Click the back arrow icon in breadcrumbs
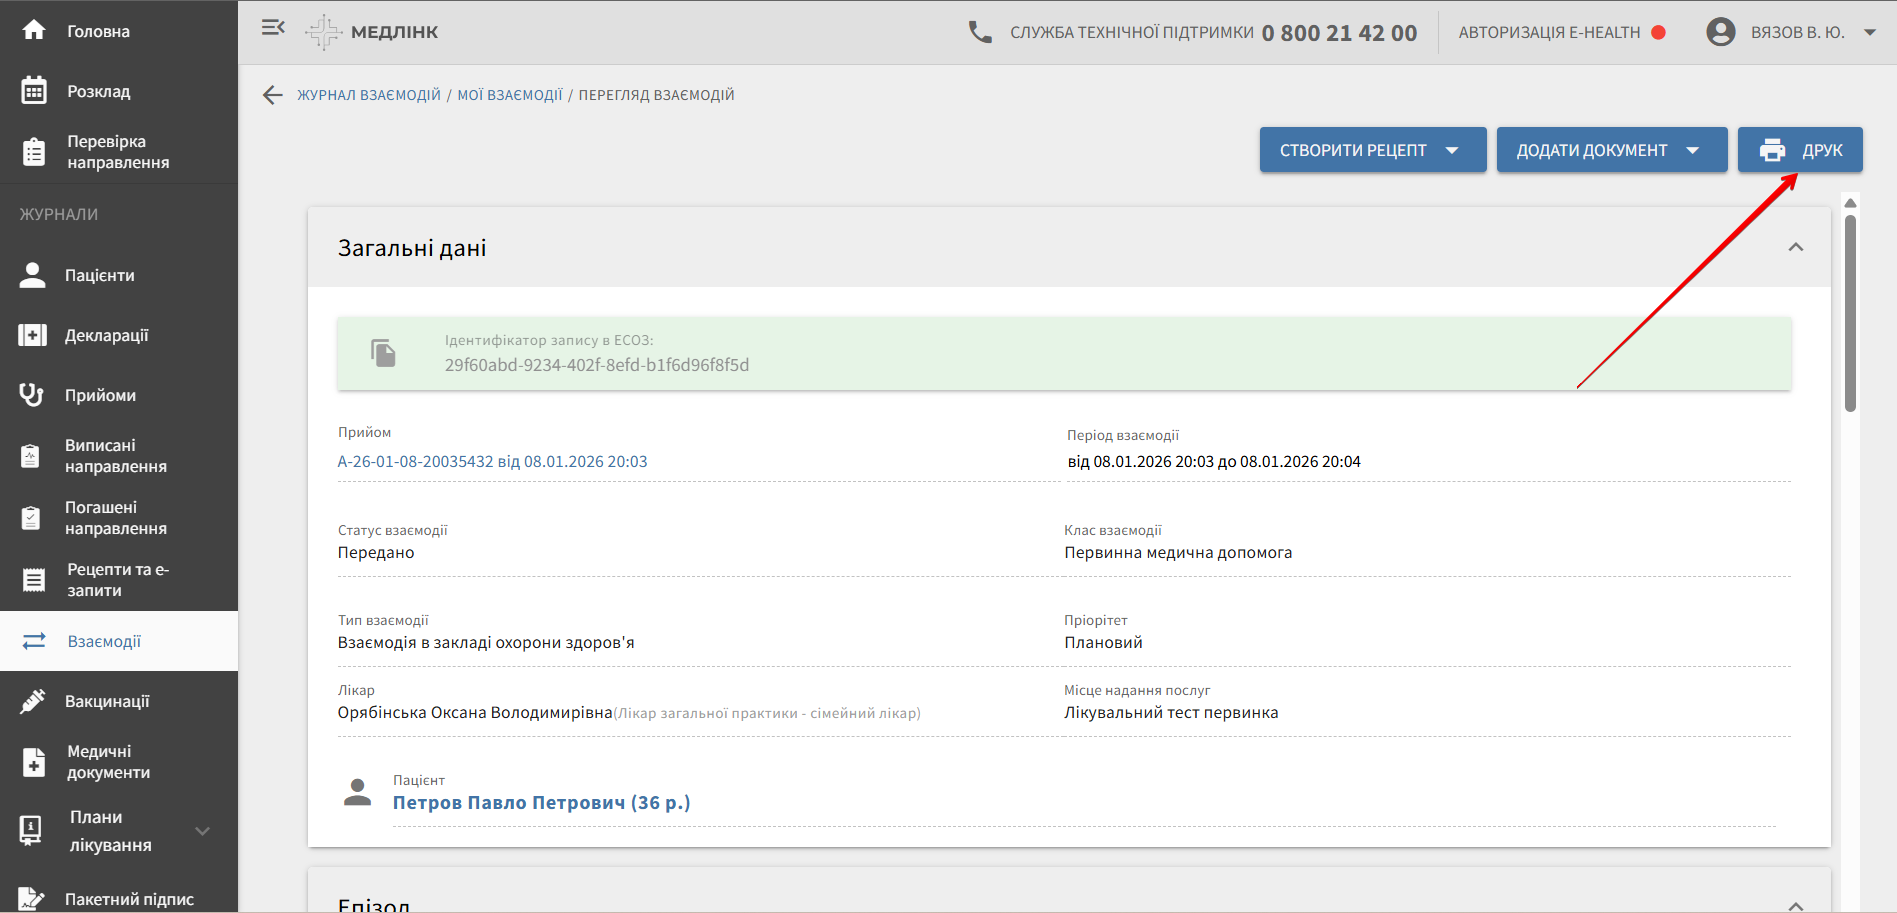The image size is (1897, 913). [x=273, y=95]
